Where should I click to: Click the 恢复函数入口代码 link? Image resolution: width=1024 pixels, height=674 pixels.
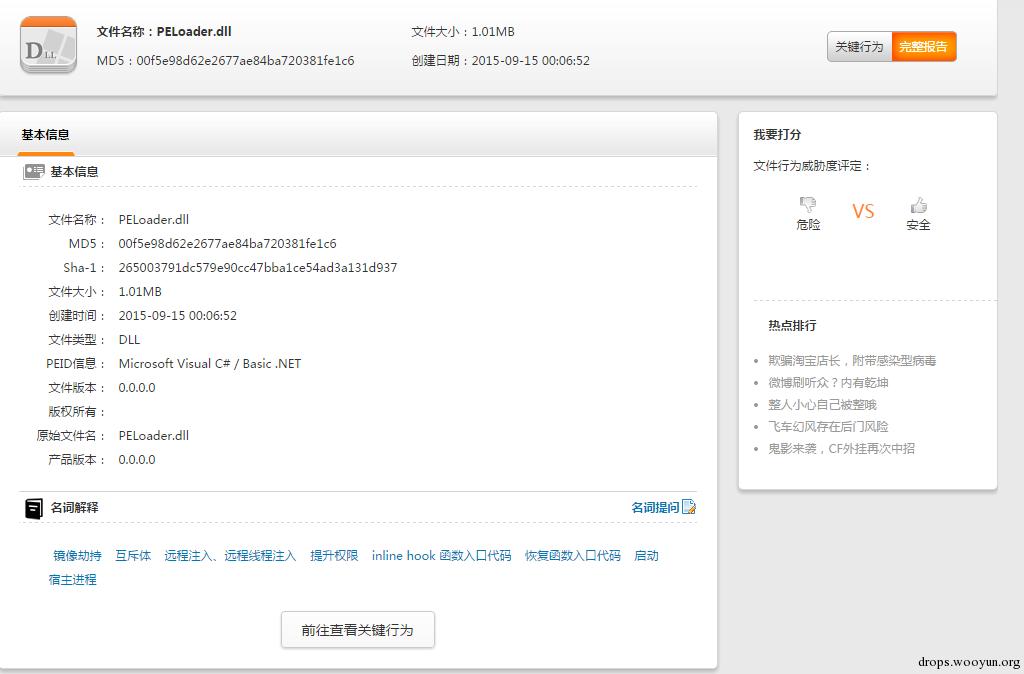(572, 556)
